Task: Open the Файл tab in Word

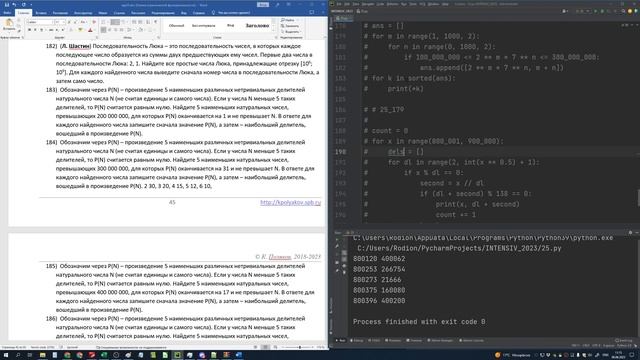Action: 7,13
